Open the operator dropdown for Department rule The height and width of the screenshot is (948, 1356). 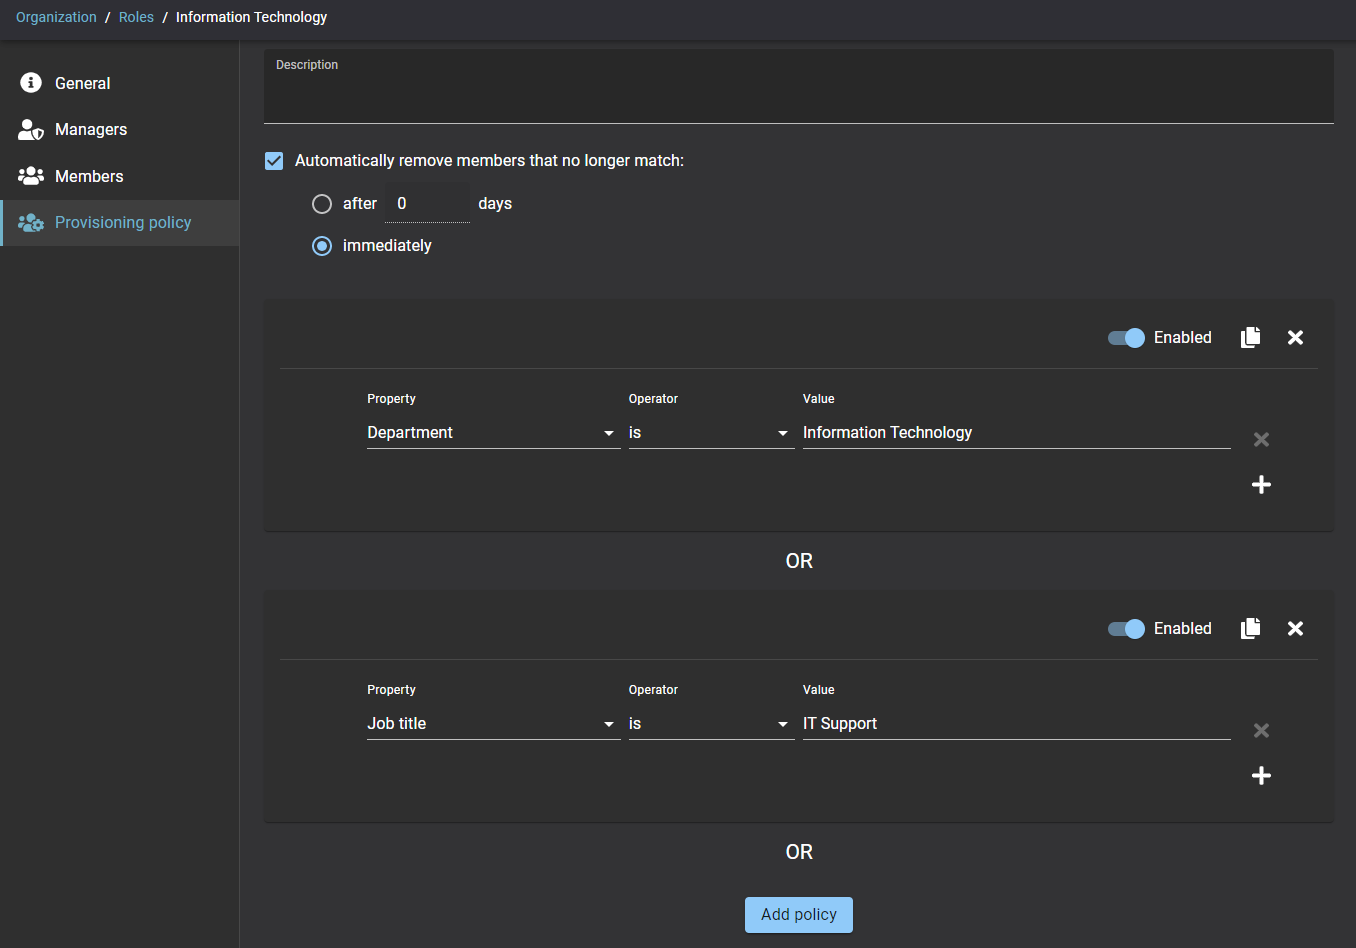point(710,433)
